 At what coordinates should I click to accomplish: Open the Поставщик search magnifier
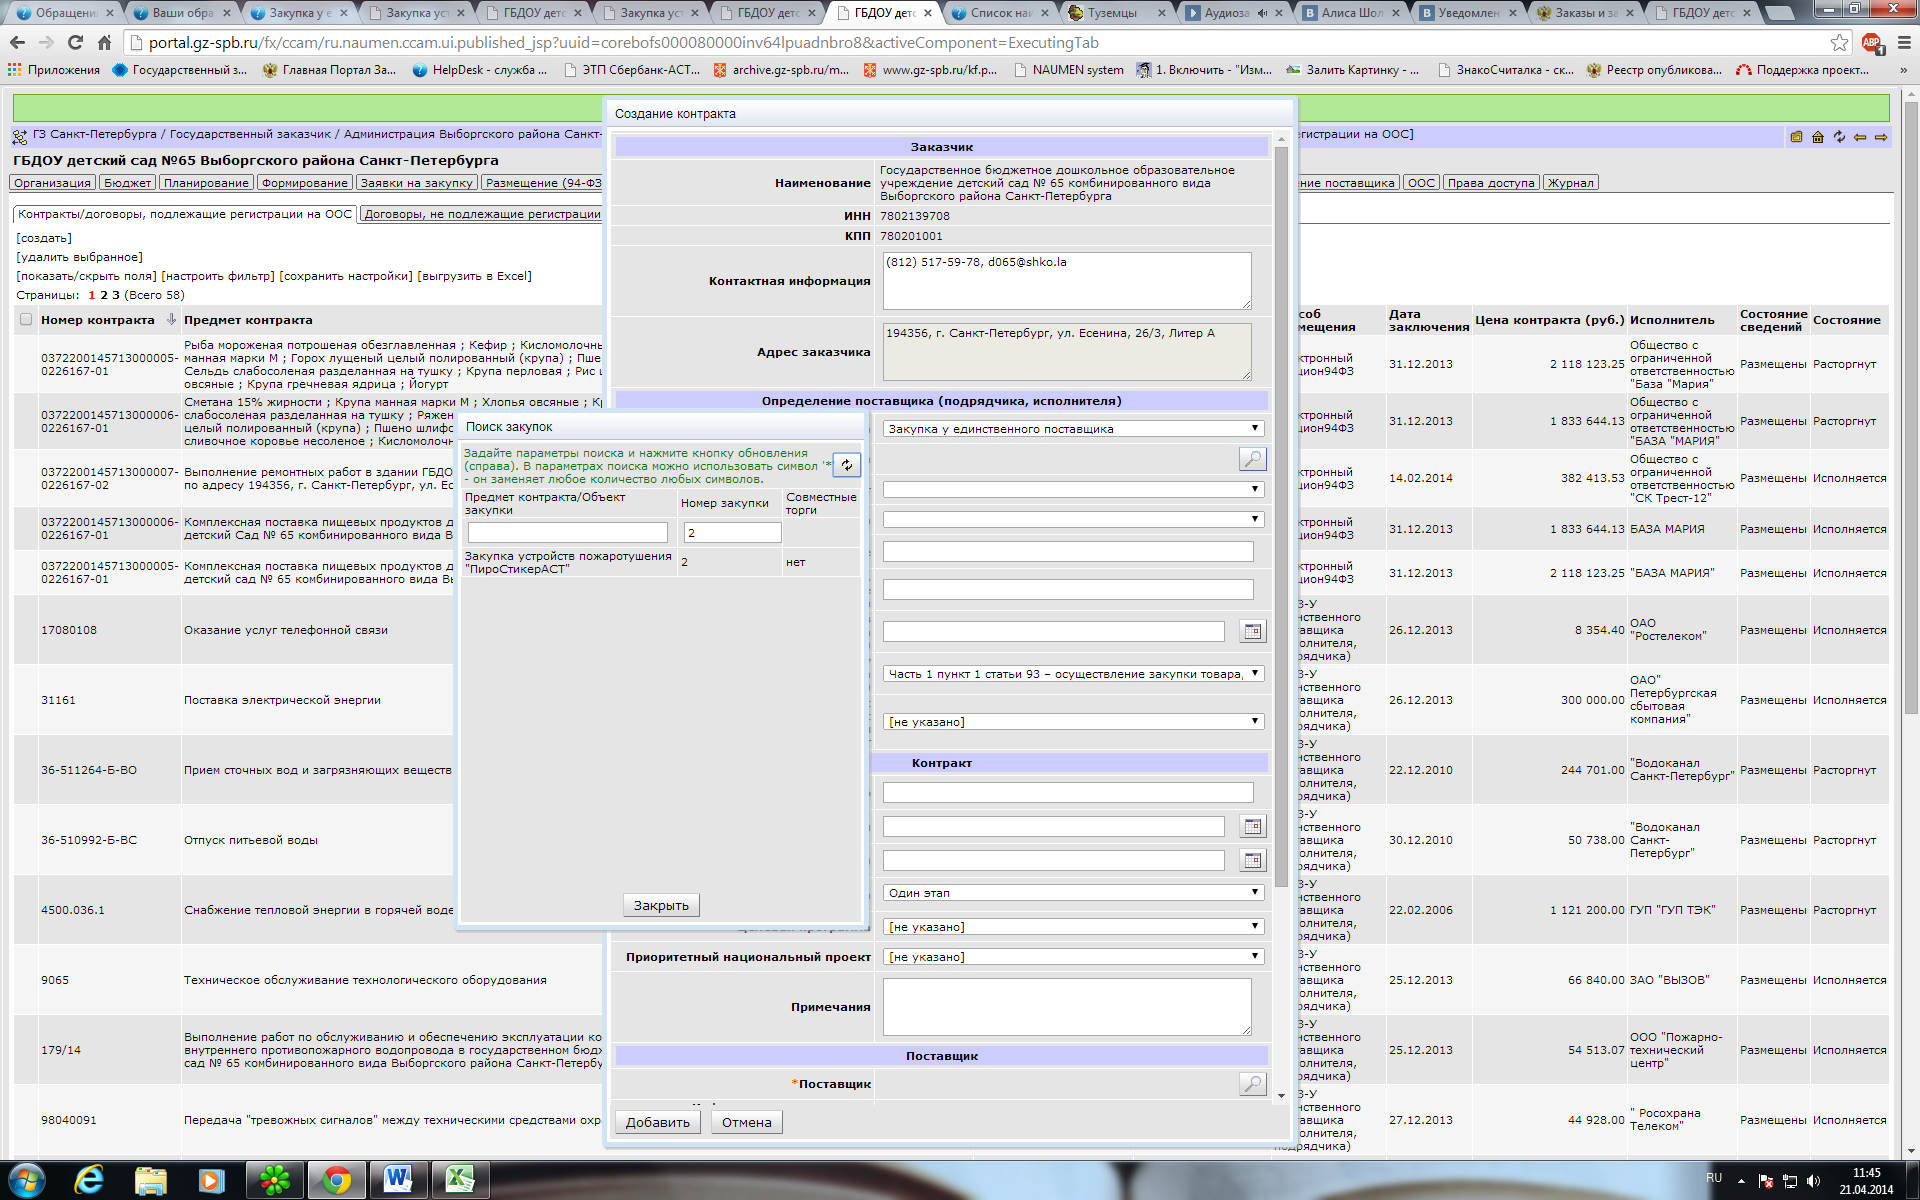click(1252, 1084)
